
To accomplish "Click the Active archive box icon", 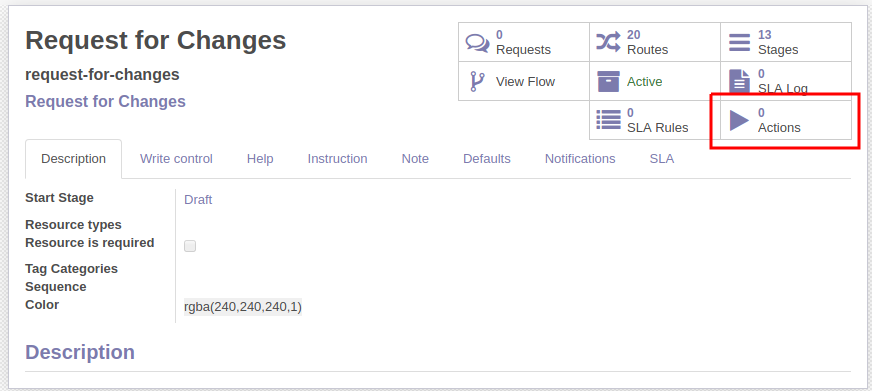I will click(608, 81).
